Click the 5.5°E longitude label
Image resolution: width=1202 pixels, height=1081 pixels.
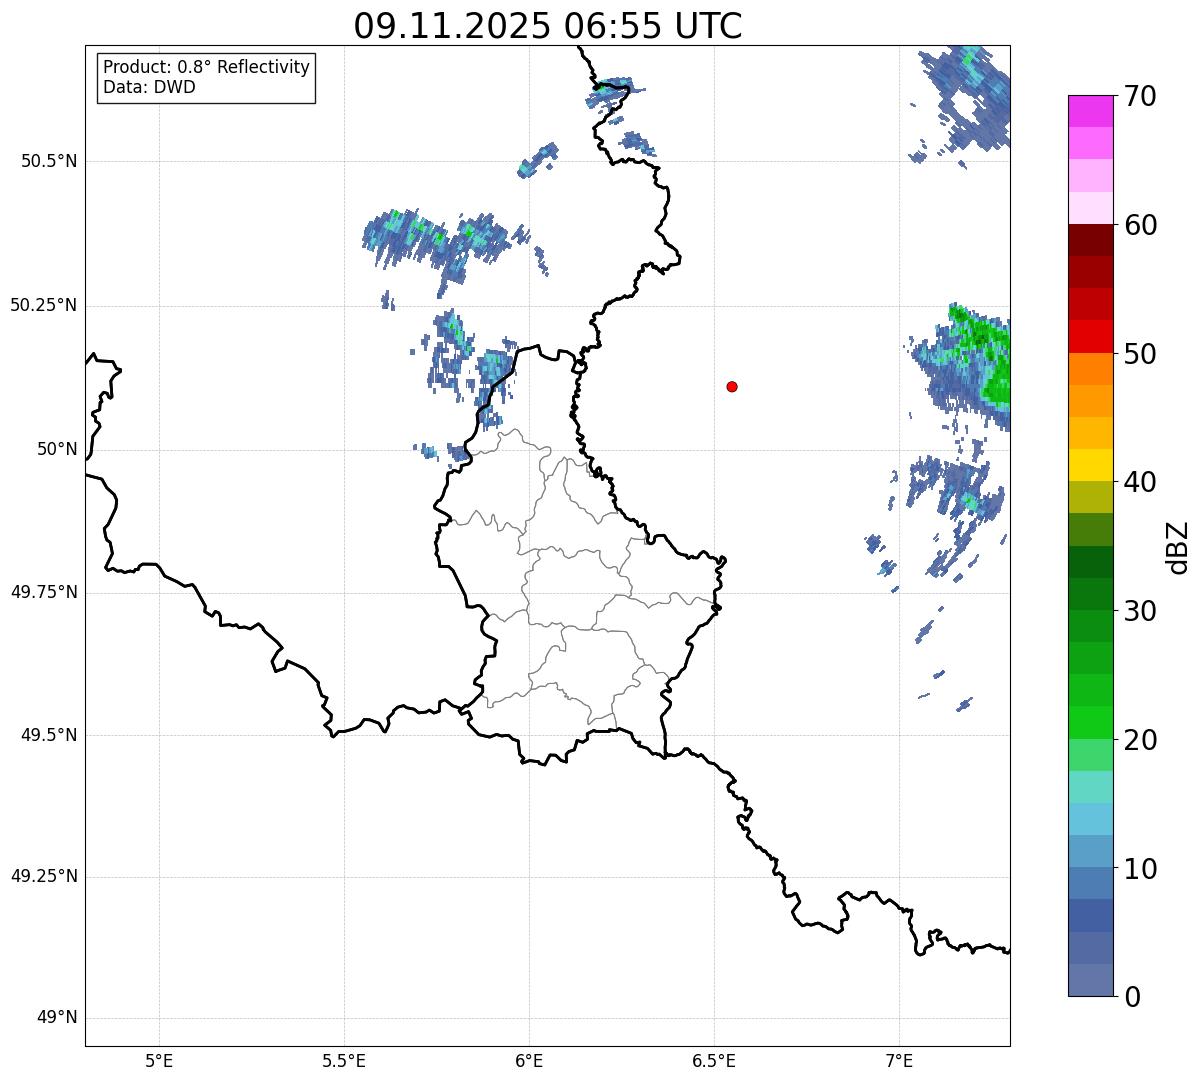tap(344, 1061)
